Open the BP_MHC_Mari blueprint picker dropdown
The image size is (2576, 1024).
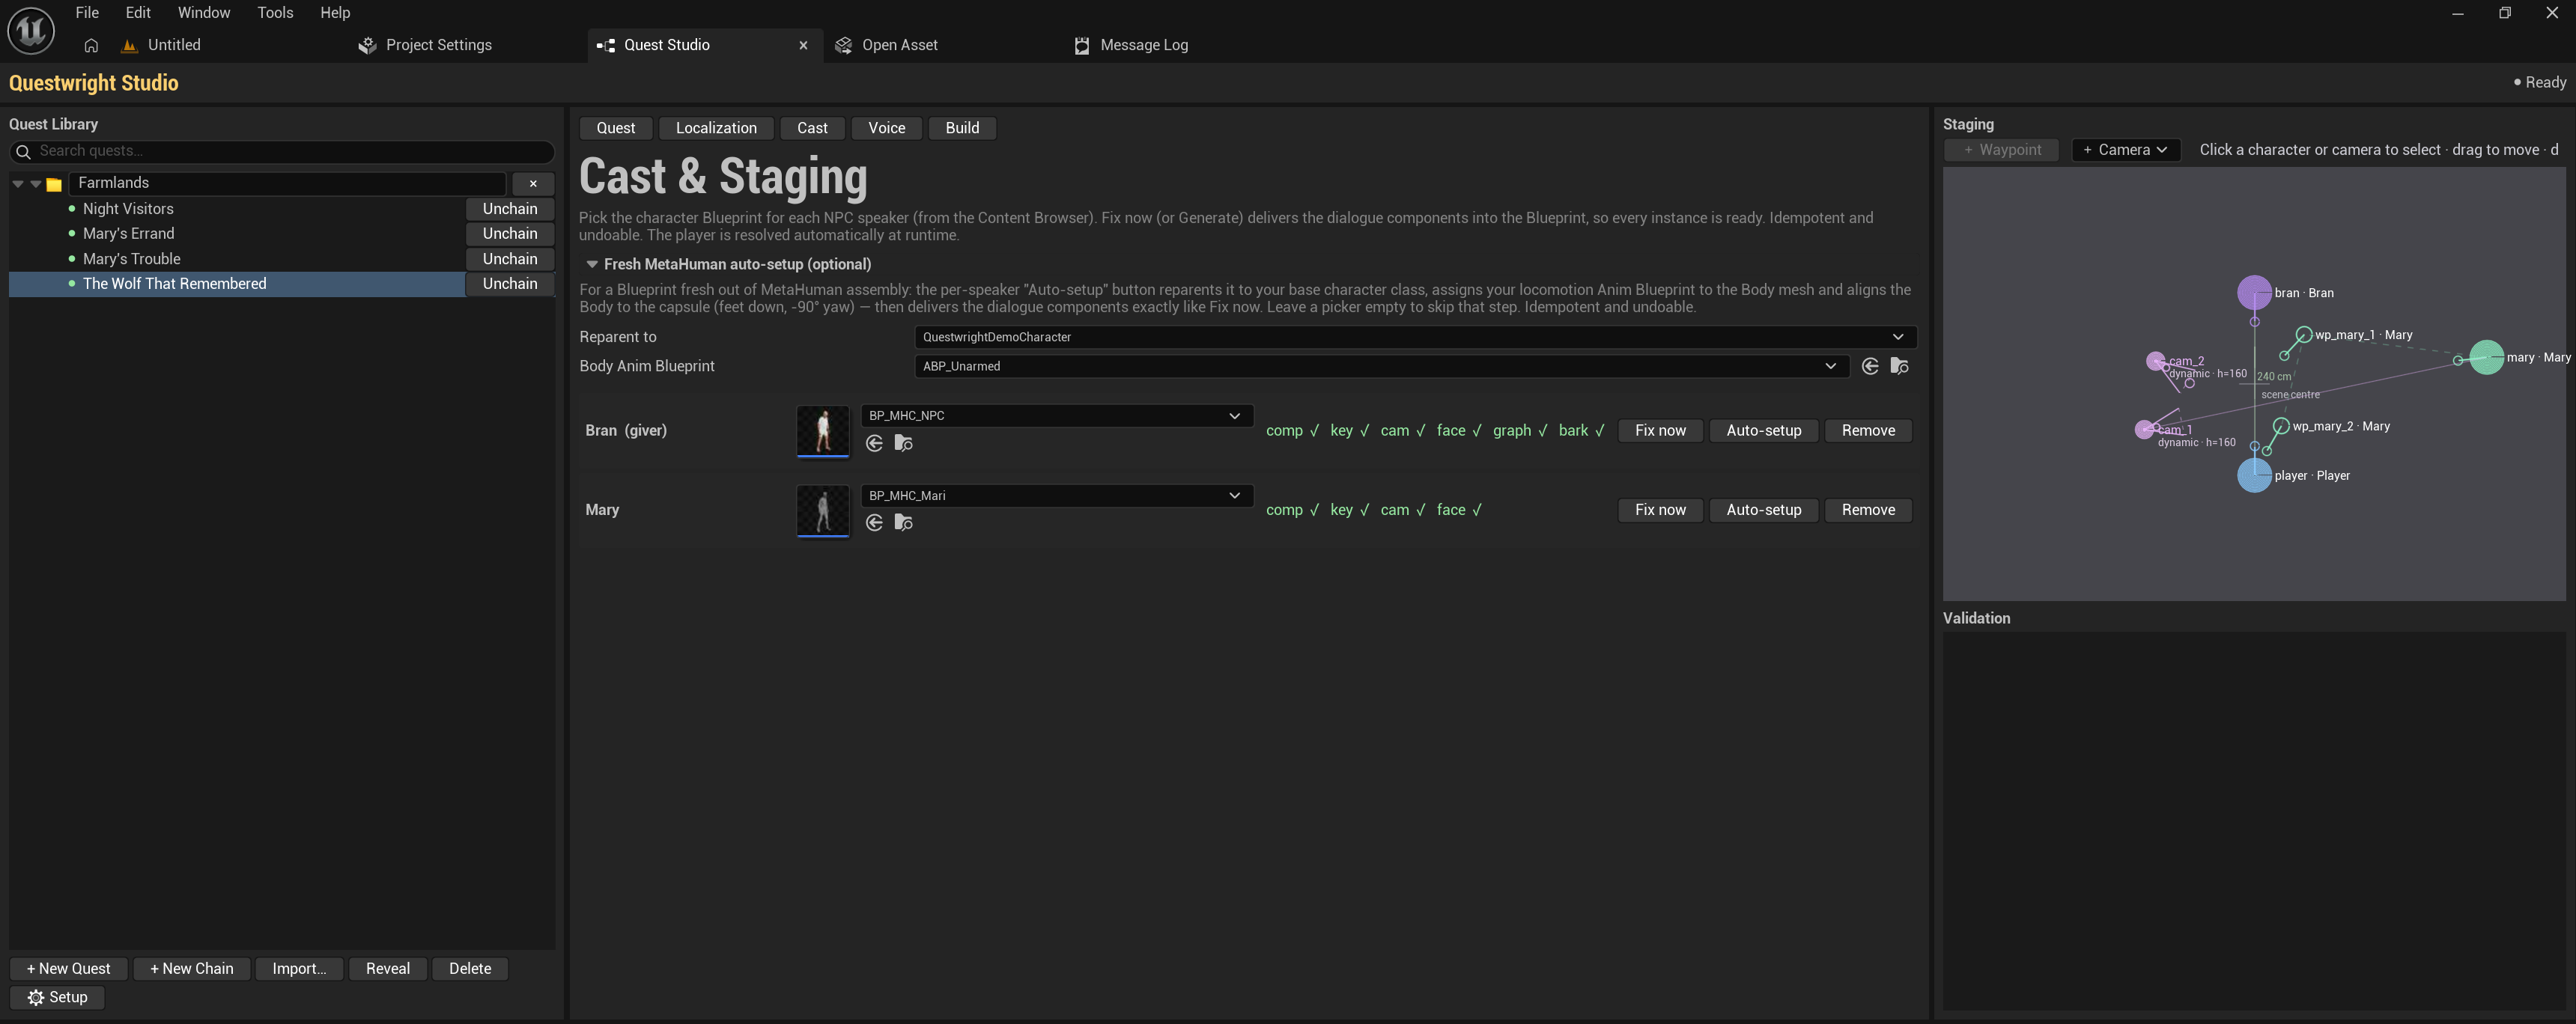pos(1056,495)
